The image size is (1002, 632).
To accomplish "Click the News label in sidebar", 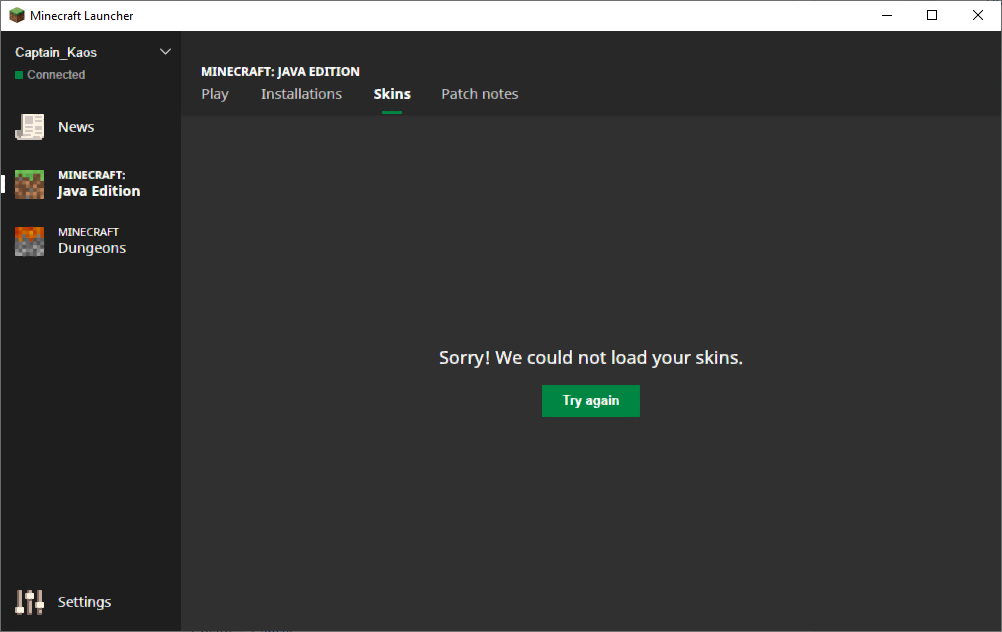I will (76, 127).
